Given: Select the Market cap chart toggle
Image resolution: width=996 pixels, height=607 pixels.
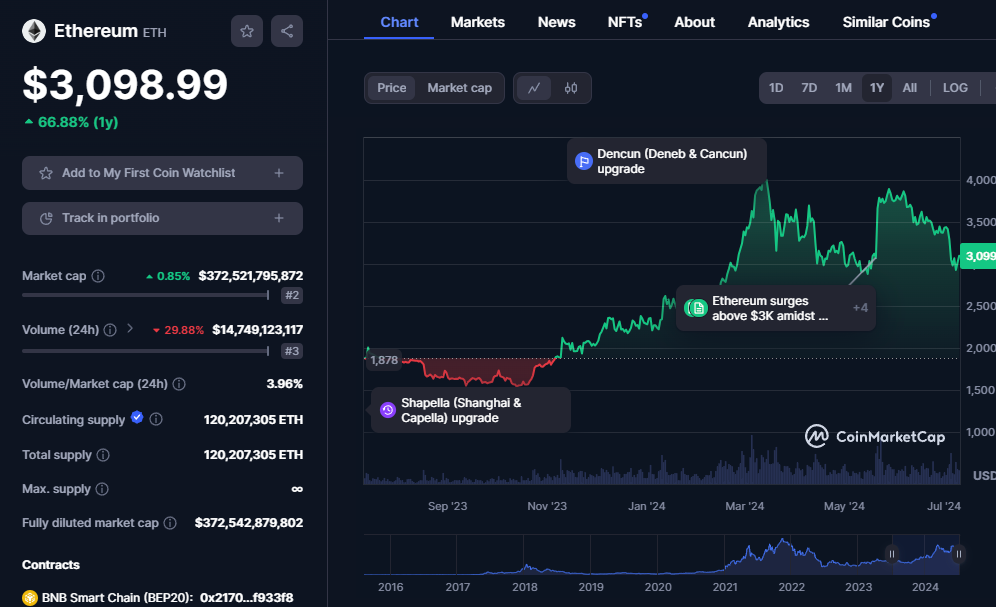Looking at the screenshot, I should click(x=459, y=88).
